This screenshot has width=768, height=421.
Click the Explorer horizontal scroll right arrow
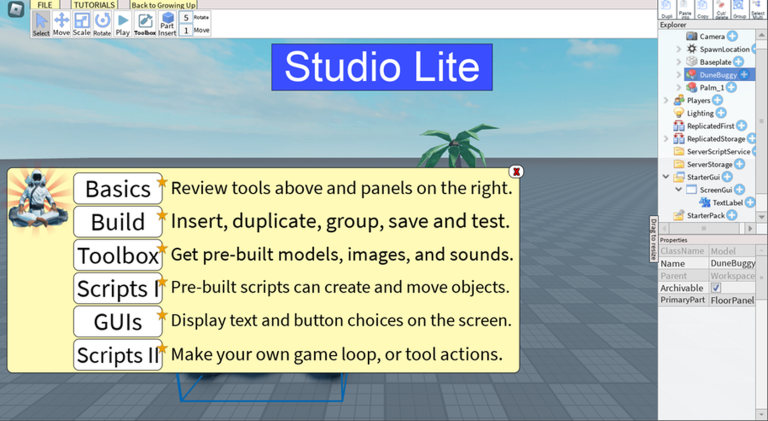(x=750, y=228)
